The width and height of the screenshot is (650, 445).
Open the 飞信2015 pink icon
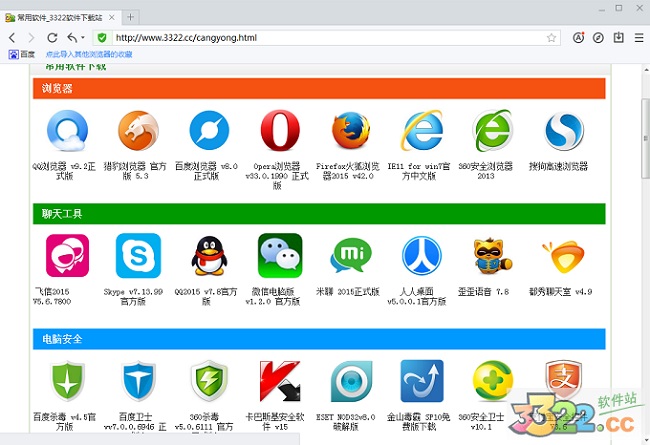coord(67,255)
